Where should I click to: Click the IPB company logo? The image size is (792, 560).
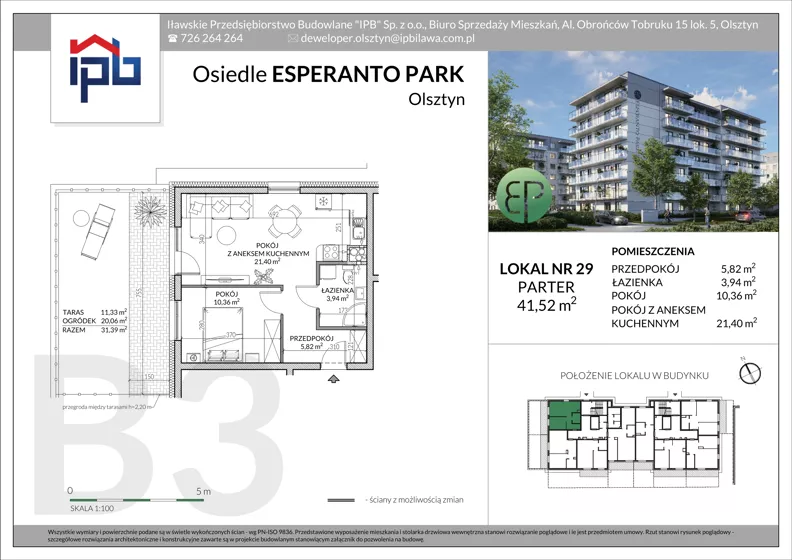click(x=105, y=68)
